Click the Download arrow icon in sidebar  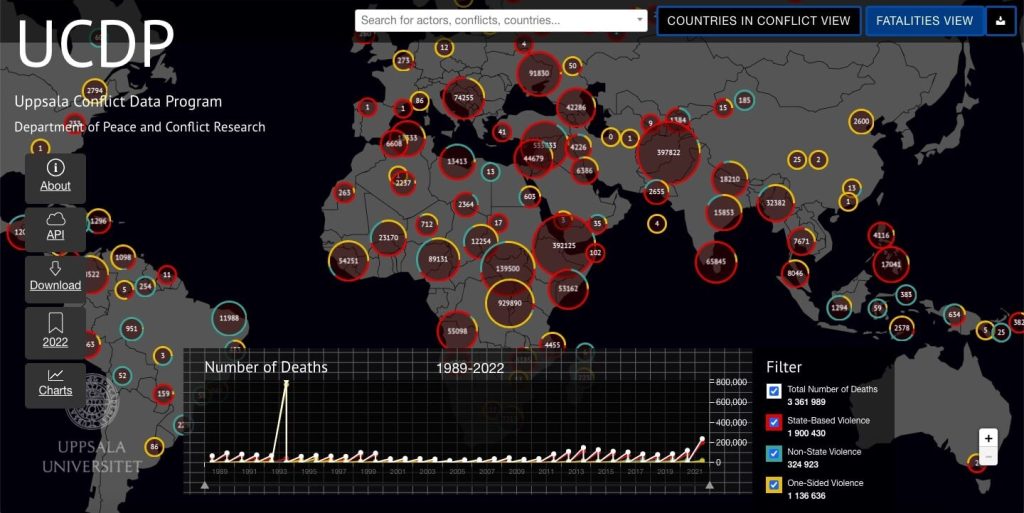56,268
